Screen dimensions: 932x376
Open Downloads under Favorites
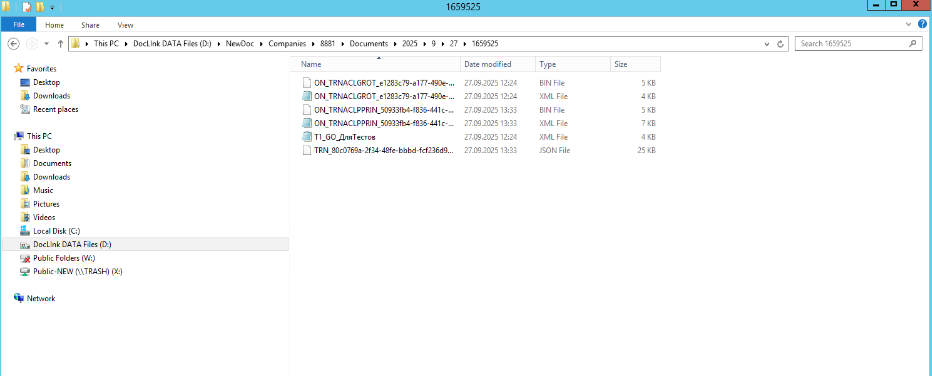(x=52, y=96)
